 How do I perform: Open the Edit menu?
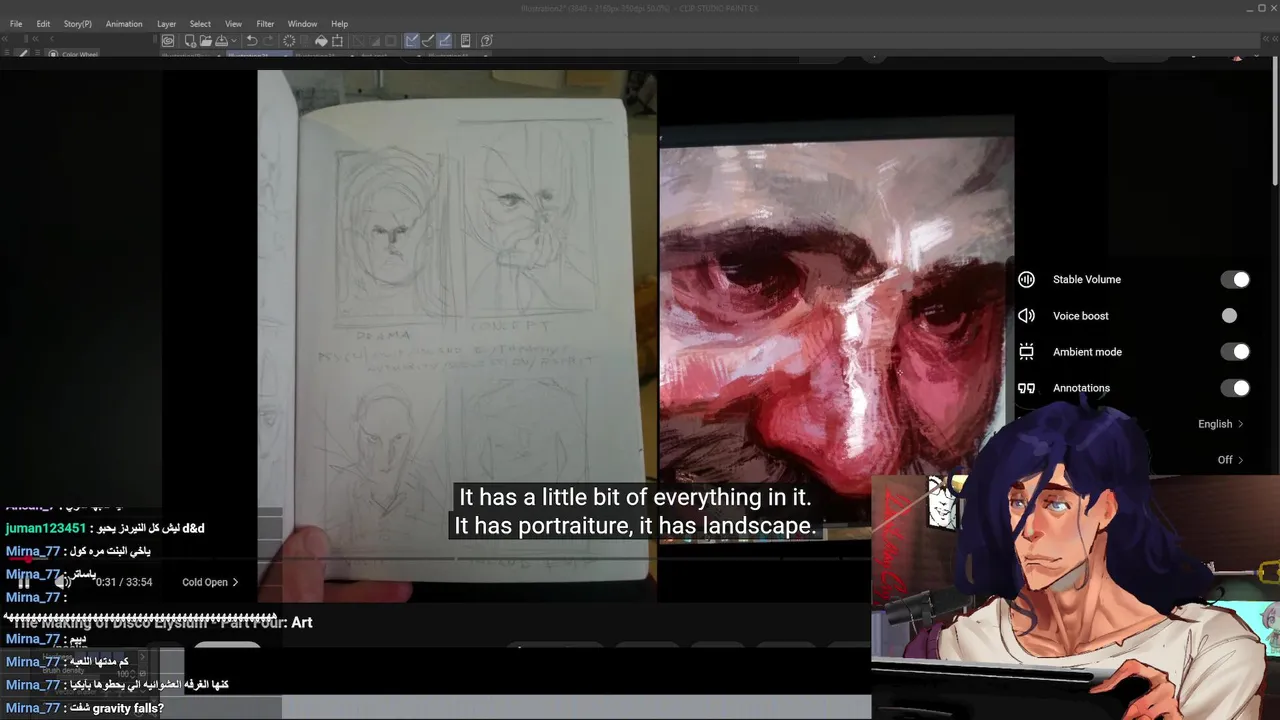(43, 24)
